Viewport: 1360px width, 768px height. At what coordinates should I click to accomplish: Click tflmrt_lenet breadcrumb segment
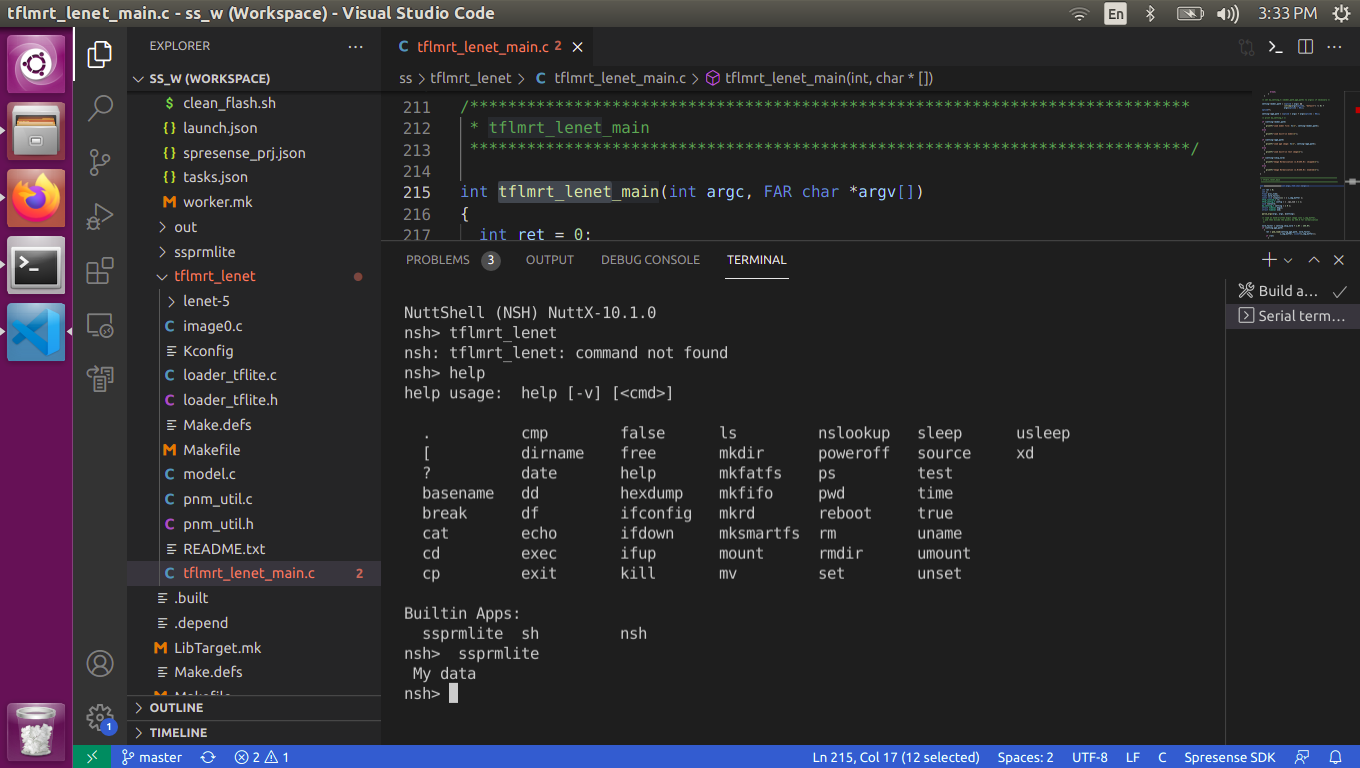(x=471, y=78)
